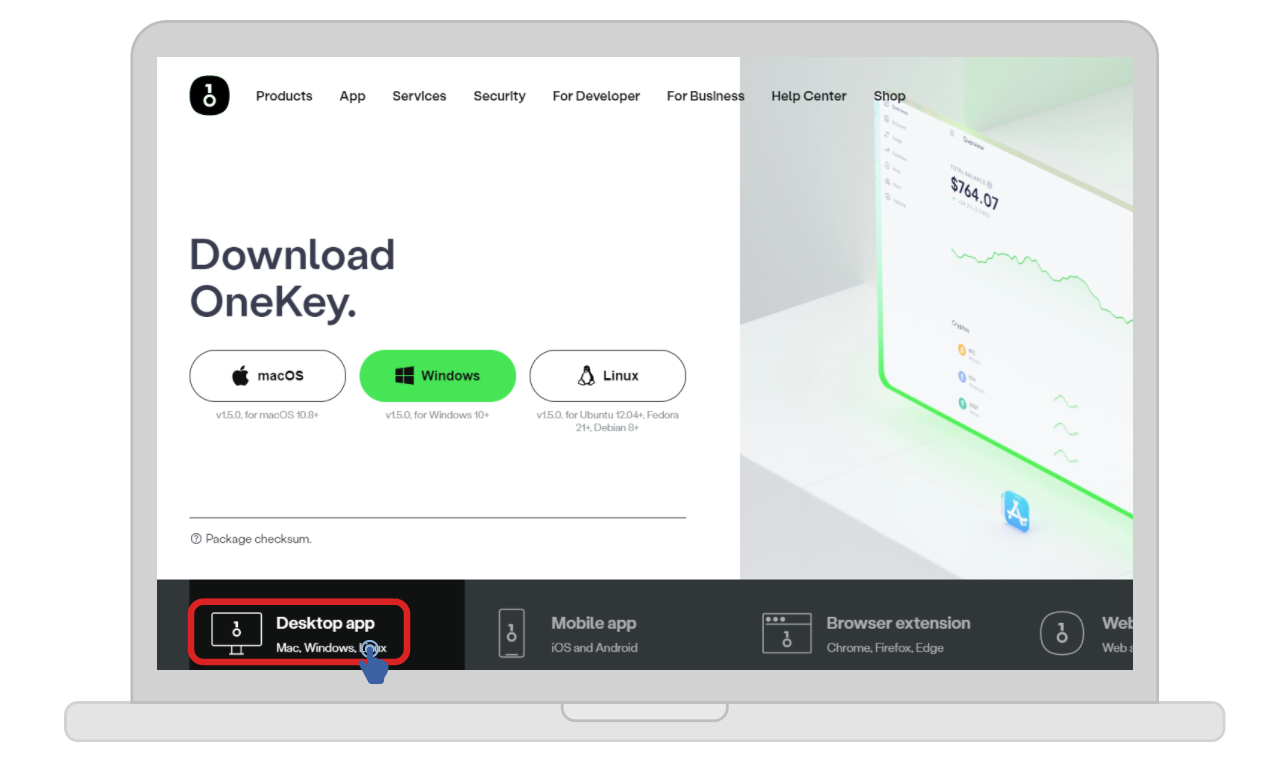1288x765 pixels.
Task: Download OneKey for macOS
Action: [267, 376]
